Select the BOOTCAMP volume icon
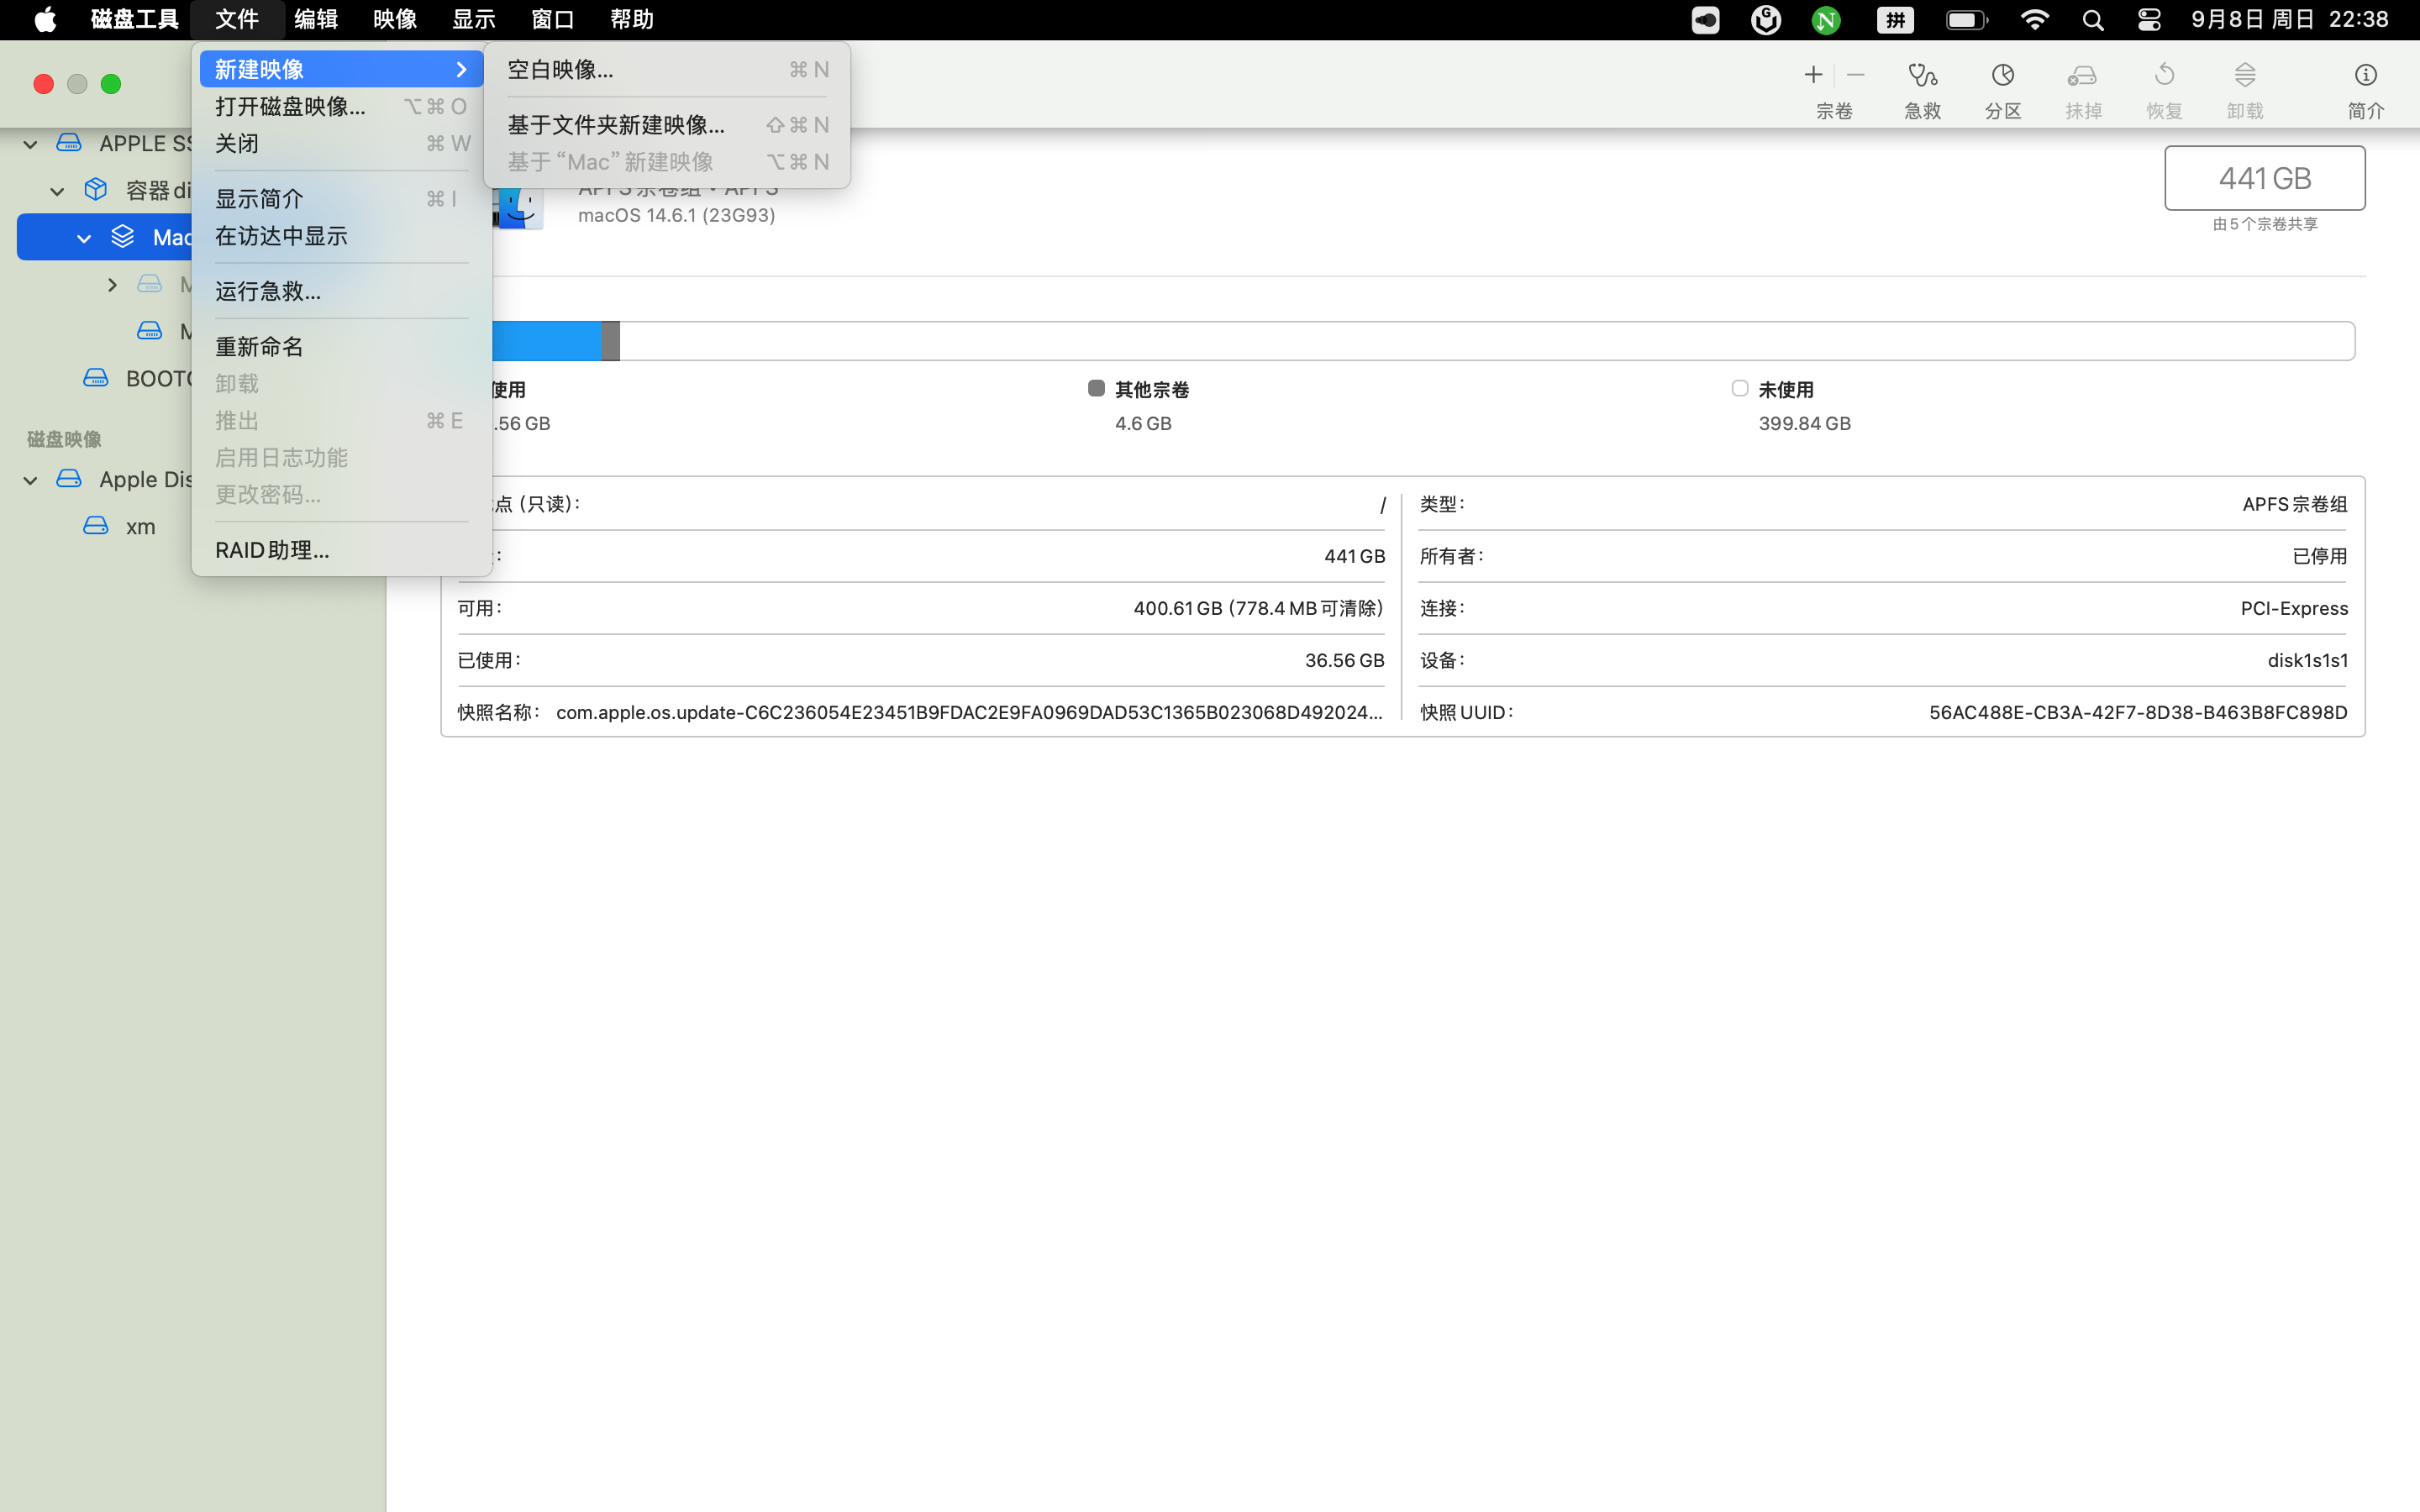The height and width of the screenshot is (1512, 2420). point(96,378)
